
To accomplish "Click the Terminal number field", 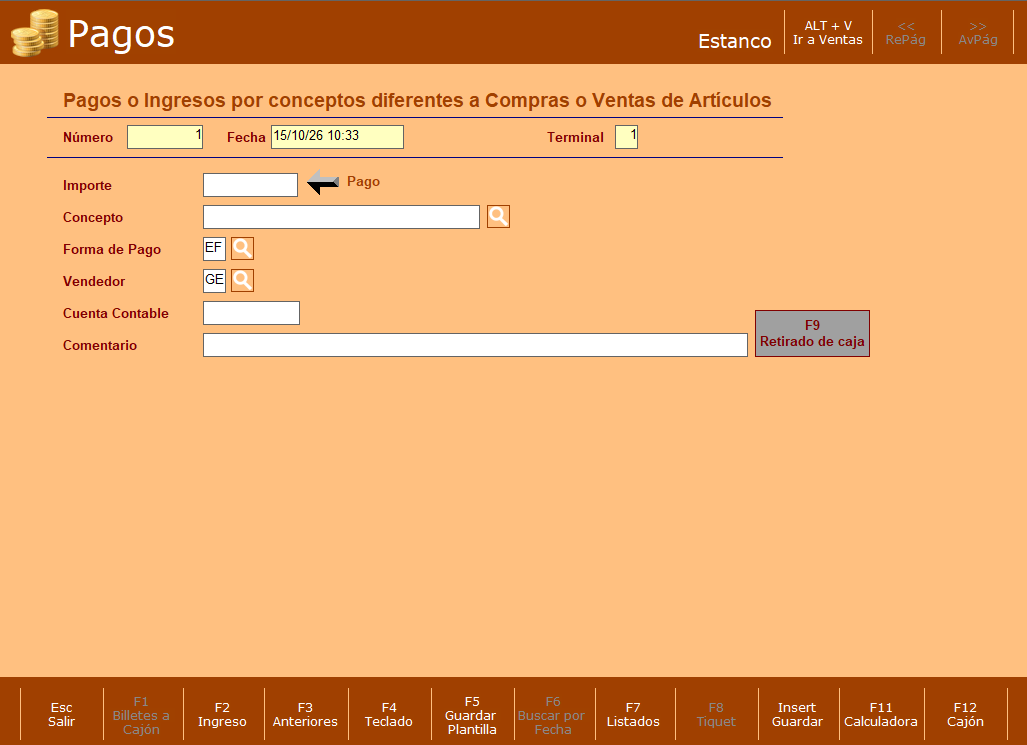I will pyautogui.click(x=626, y=137).
